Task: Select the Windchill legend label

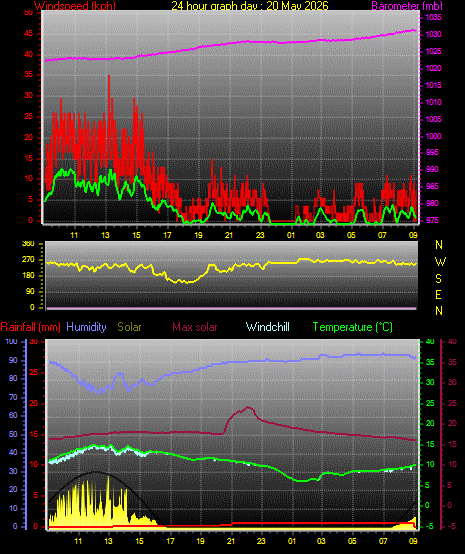Action: click(x=267, y=327)
